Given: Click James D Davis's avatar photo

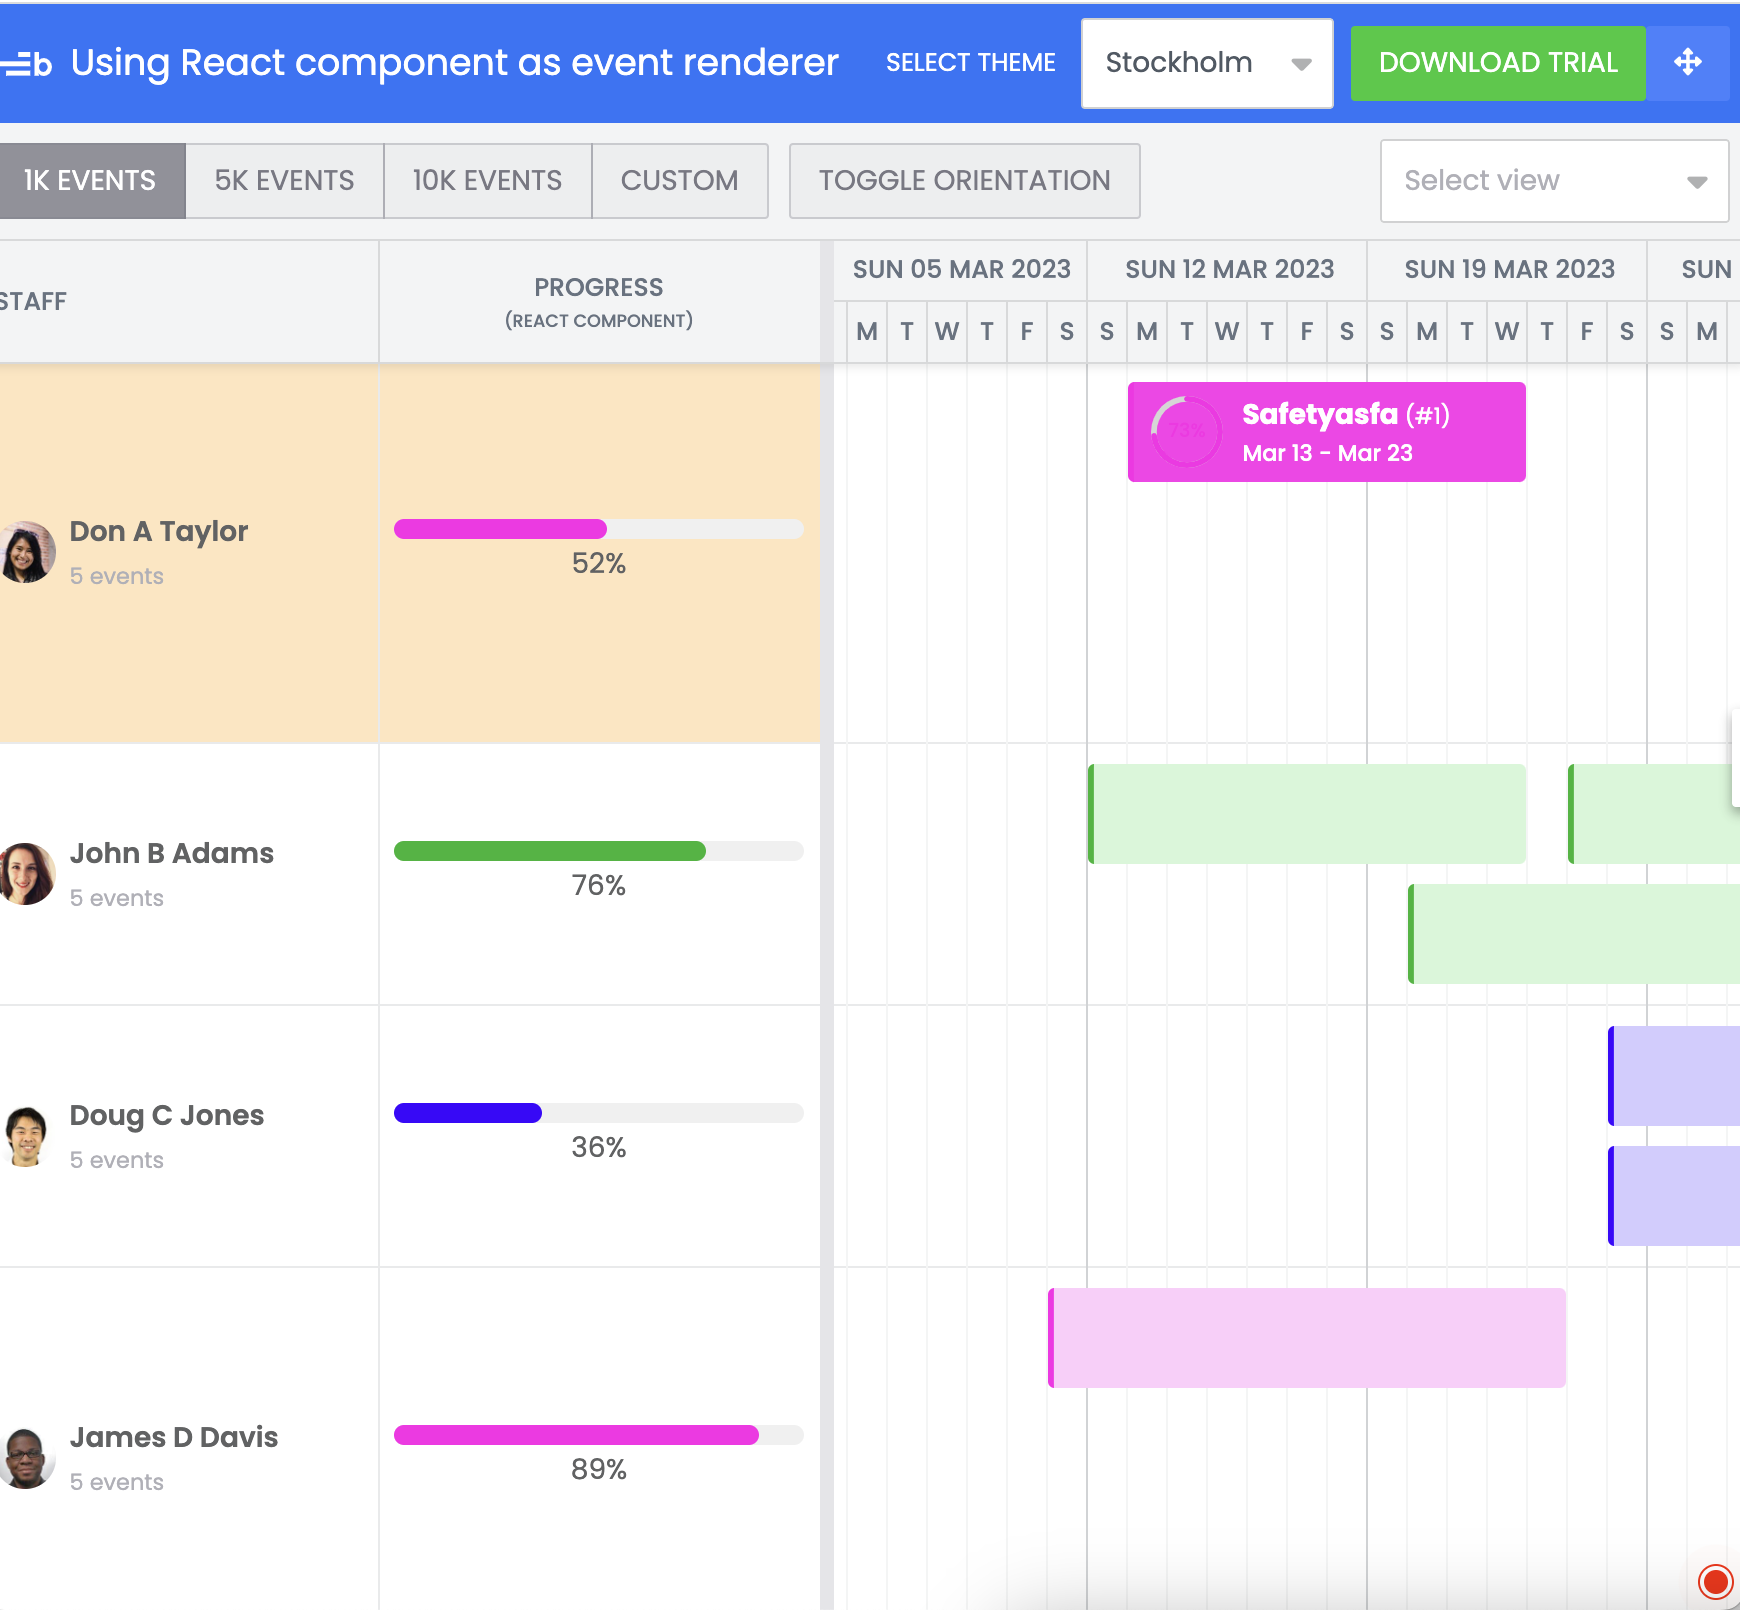Looking at the screenshot, I should coord(27,1458).
